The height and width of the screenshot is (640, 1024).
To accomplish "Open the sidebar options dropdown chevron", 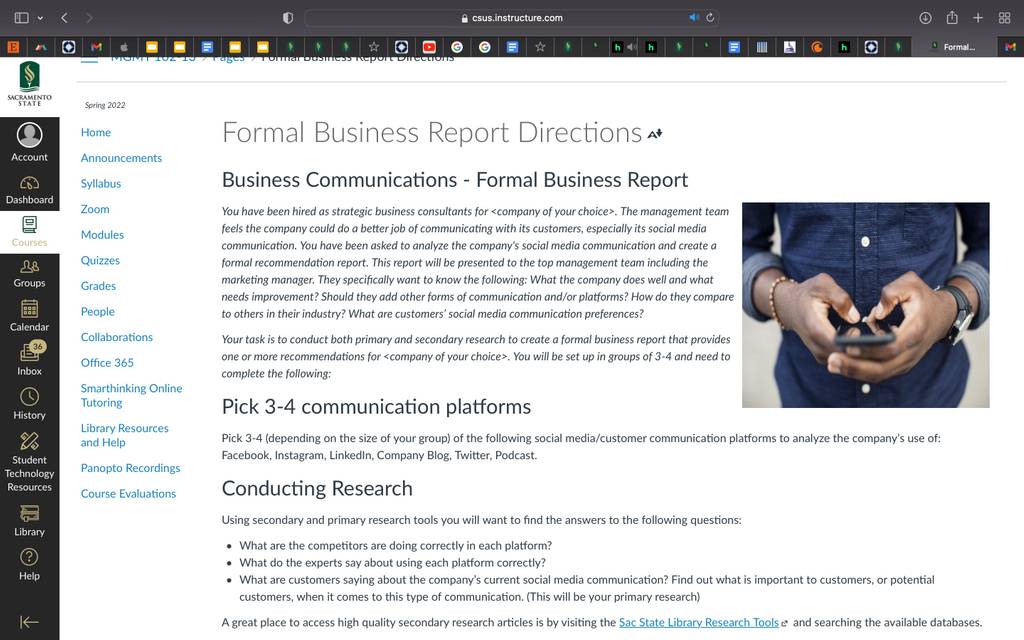I will (40, 18).
